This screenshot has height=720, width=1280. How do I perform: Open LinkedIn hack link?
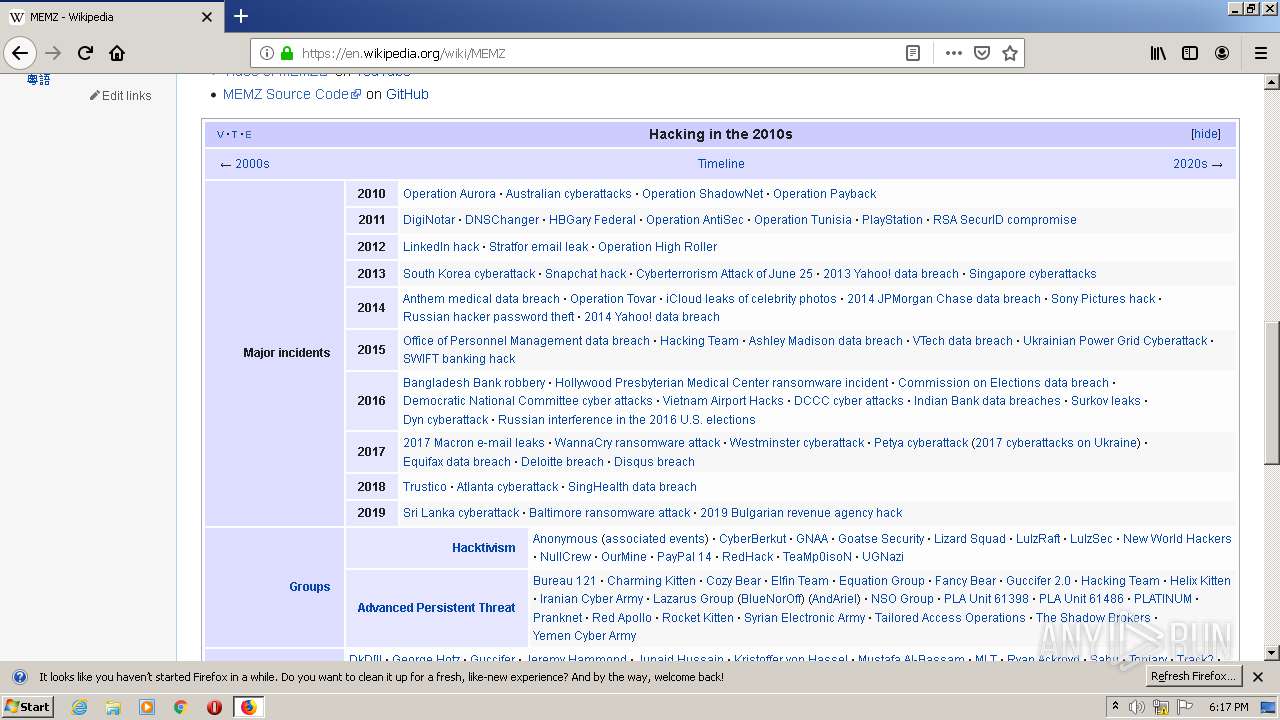[x=441, y=247]
